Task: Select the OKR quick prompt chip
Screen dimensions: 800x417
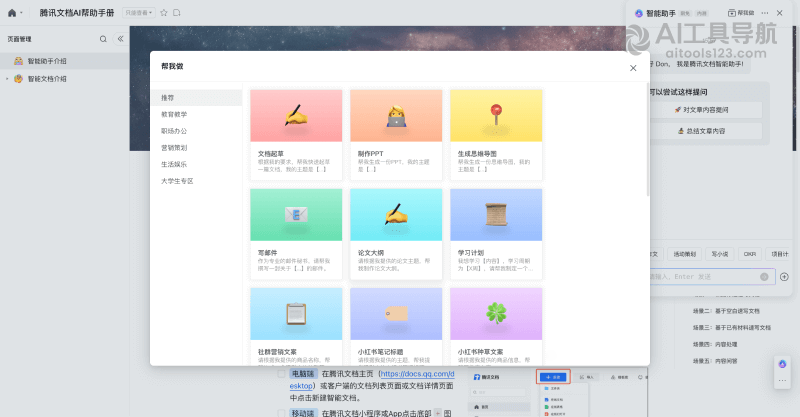Action: [x=749, y=254]
